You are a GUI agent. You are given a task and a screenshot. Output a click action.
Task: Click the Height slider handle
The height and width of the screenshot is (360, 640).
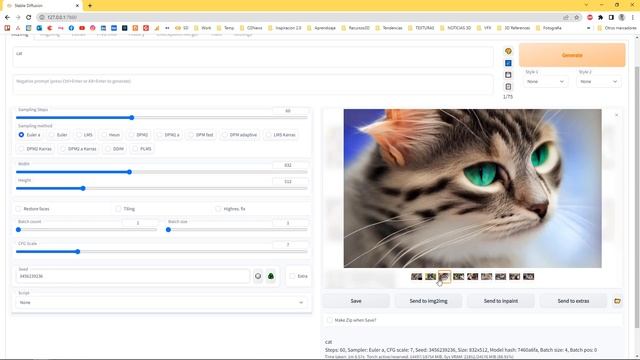click(x=83, y=189)
